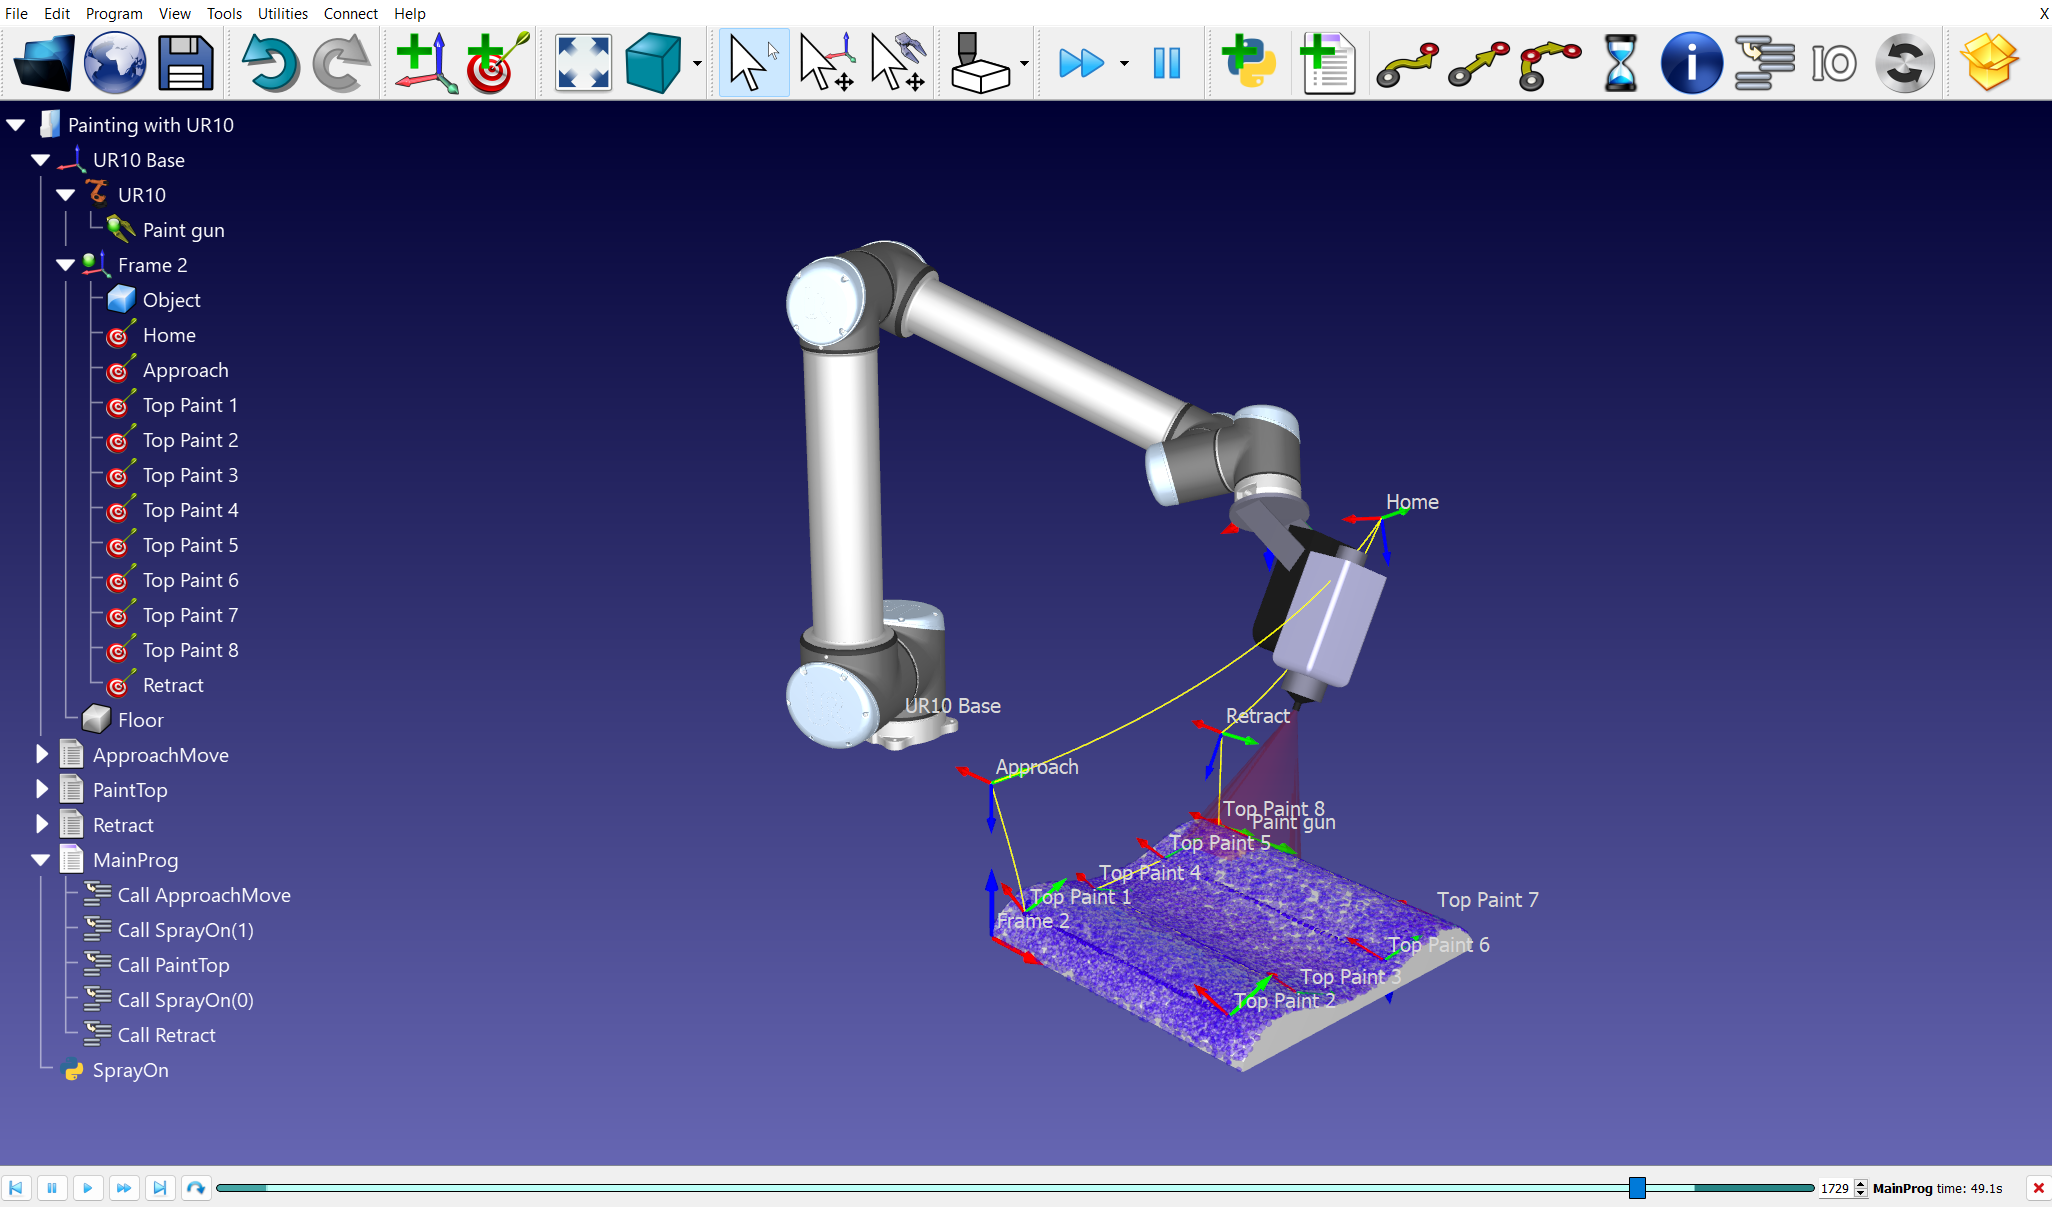The width and height of the screenshot is (2052, 1207).
Task: Click the simulation frame number field
Action: coord(1835,1188)
